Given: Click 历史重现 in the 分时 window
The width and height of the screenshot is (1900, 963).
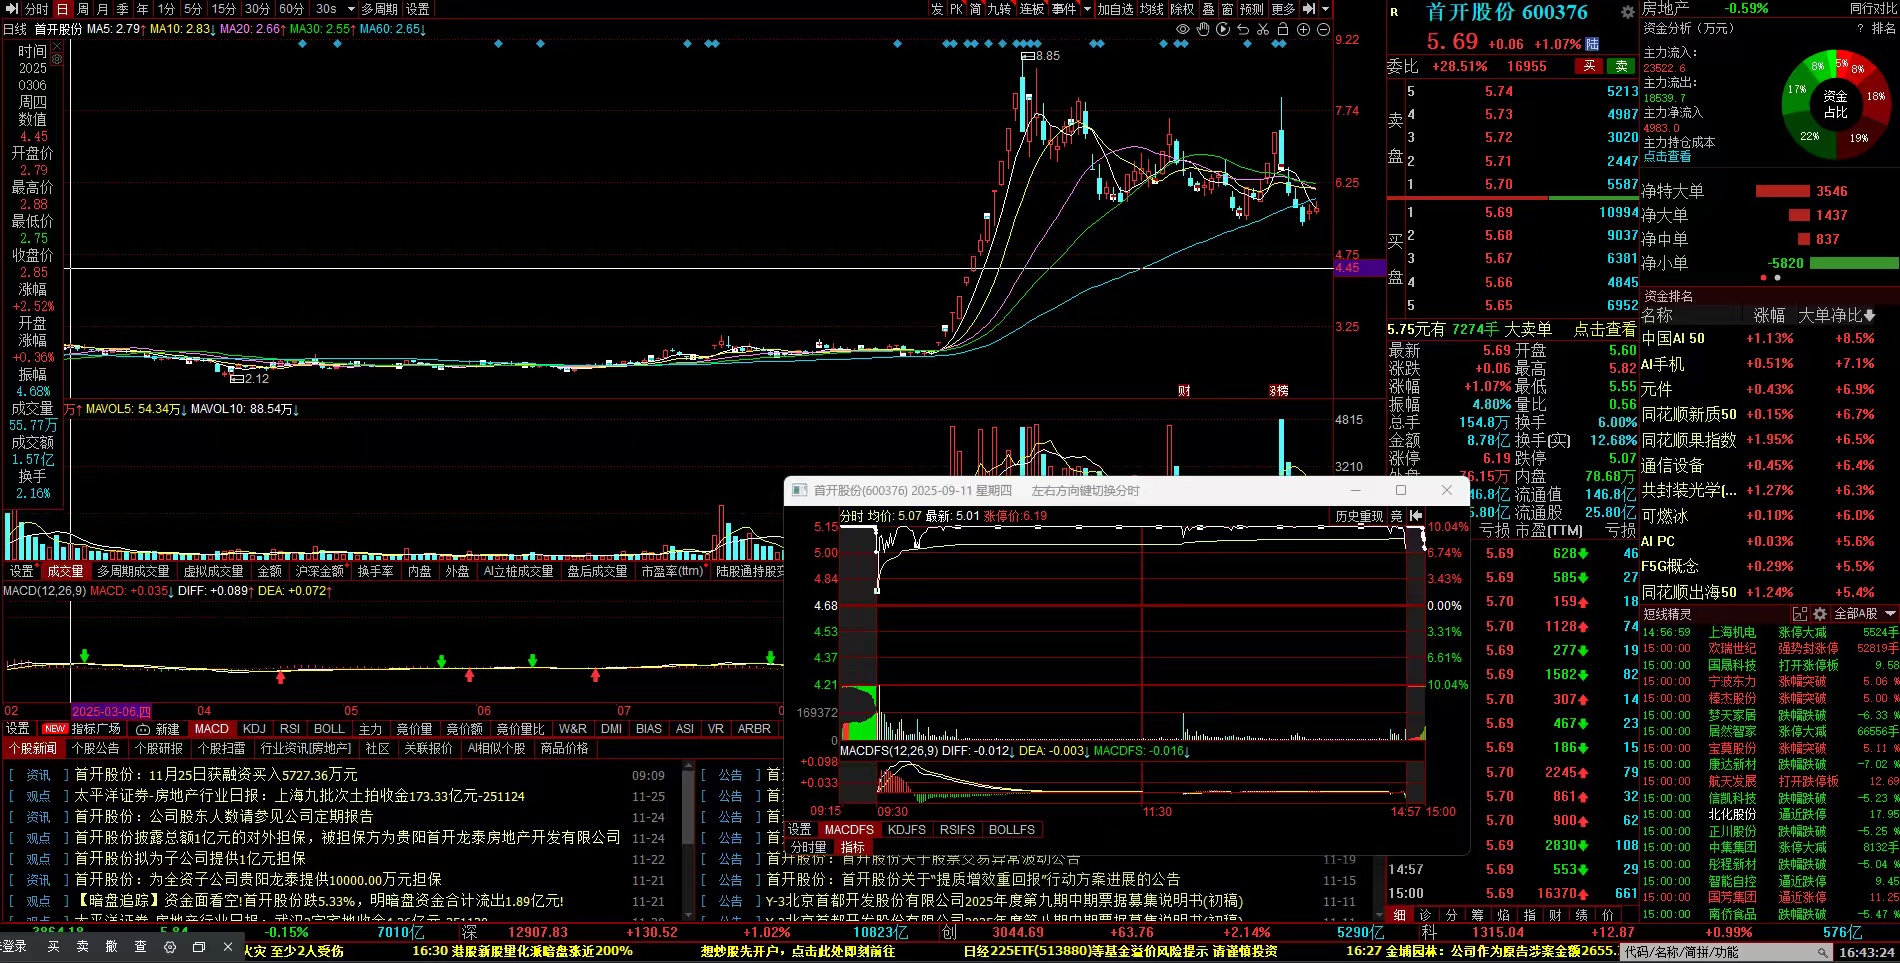Looking at the screenshot, I should click(1359, 516).
